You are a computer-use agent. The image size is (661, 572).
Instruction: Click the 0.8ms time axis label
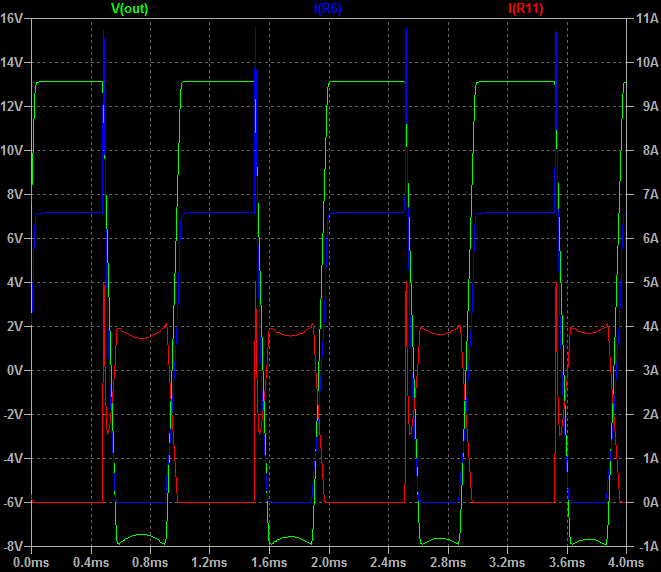150,563
